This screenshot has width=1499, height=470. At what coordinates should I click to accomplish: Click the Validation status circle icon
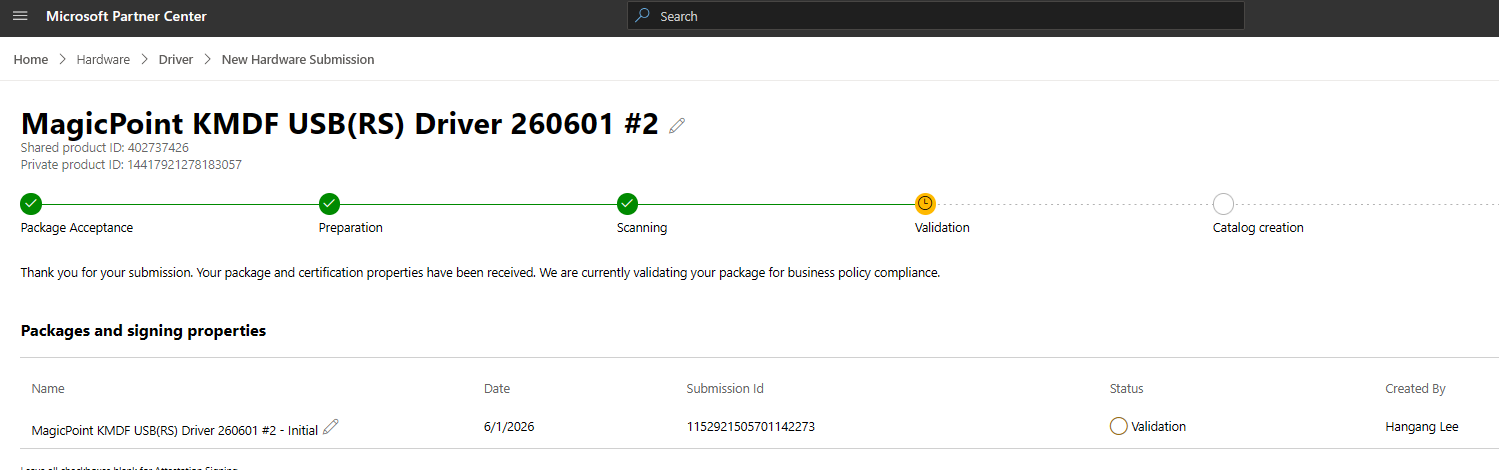pyautogui.click(x=1119, y=427)
